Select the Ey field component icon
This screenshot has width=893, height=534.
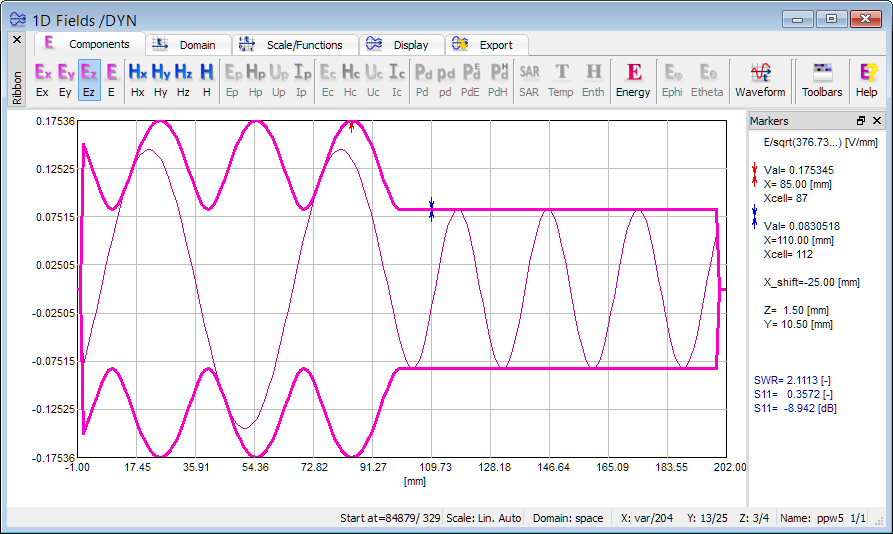(66, 79)
